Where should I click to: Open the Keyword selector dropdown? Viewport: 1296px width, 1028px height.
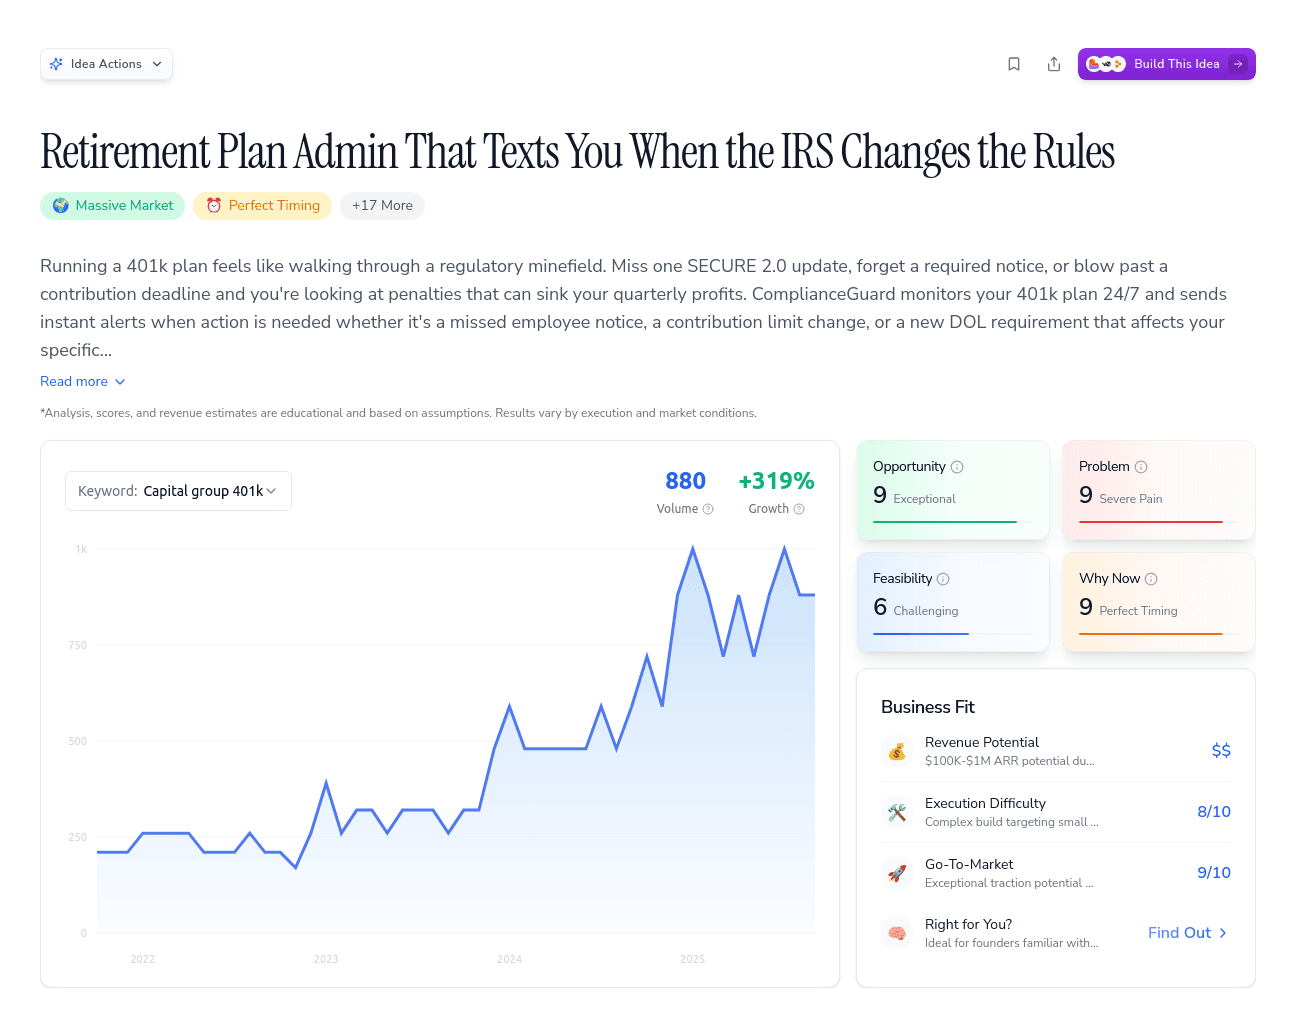coord(178,491)
